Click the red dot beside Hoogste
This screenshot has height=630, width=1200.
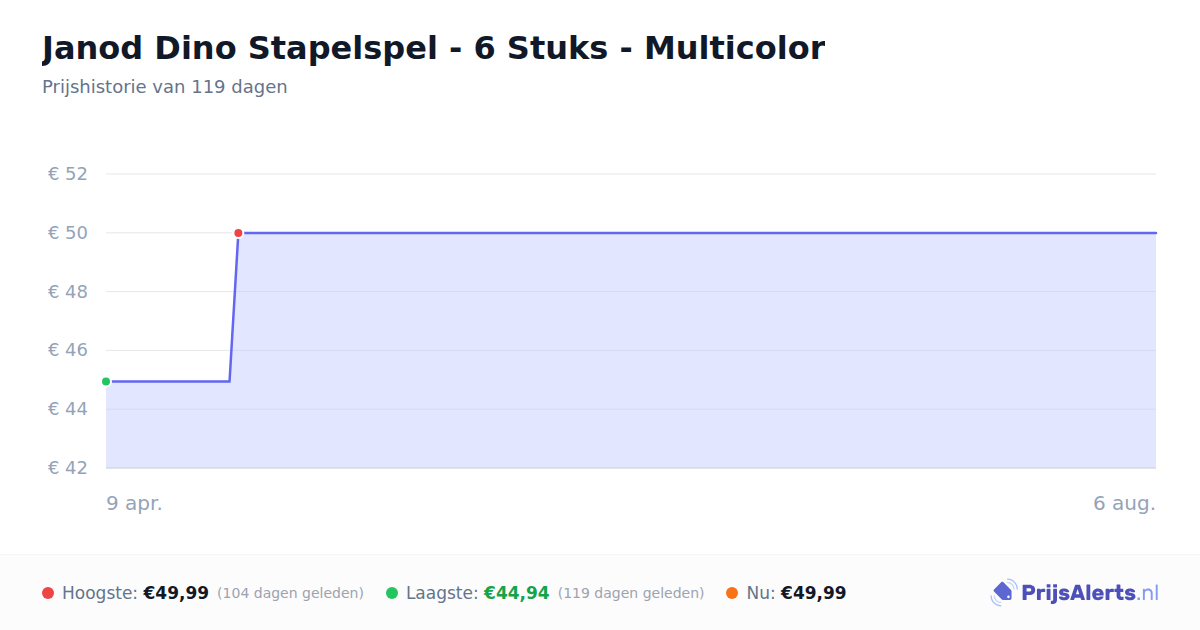48,593
